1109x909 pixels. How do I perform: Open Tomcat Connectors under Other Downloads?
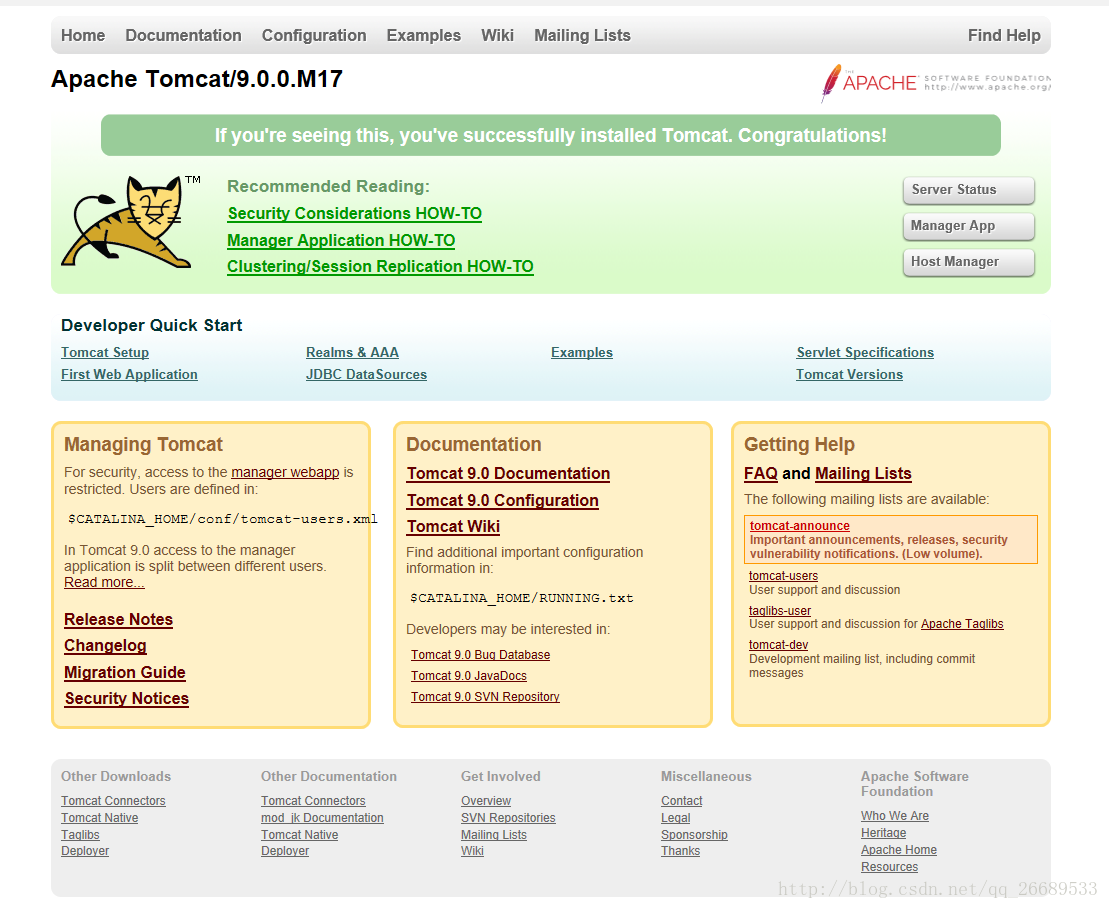(113, 801)
